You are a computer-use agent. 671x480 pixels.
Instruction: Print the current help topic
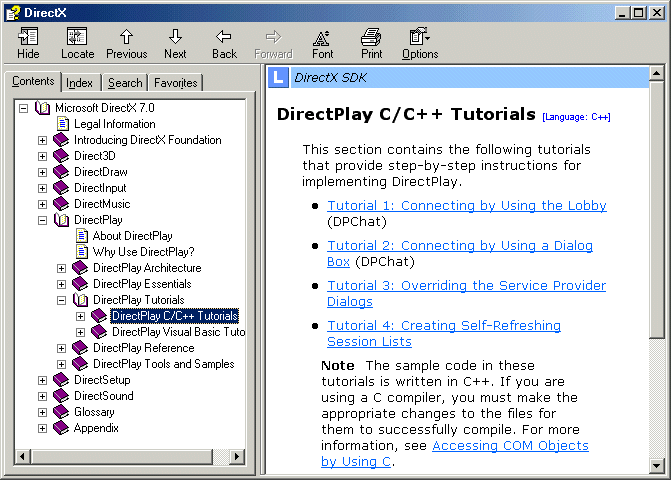(x=371, y=38)
